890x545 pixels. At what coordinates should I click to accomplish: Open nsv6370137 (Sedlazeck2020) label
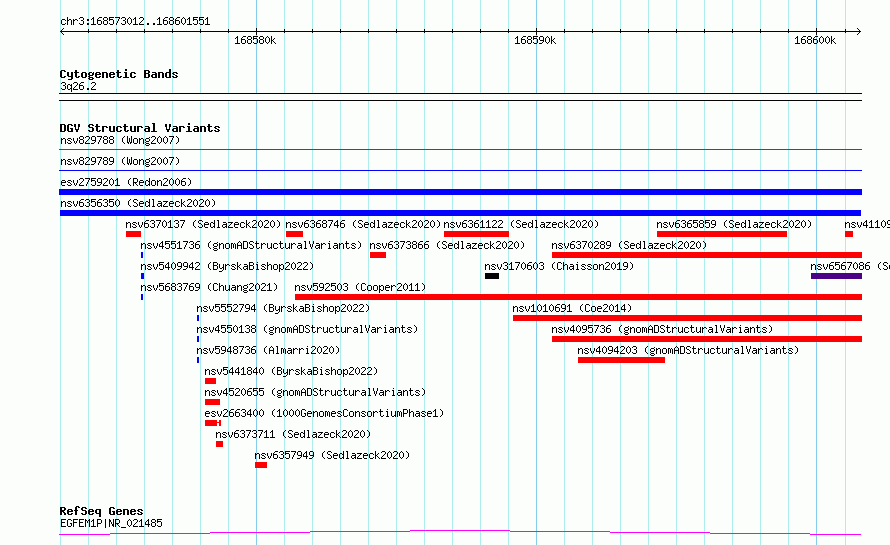click(203, 224)
